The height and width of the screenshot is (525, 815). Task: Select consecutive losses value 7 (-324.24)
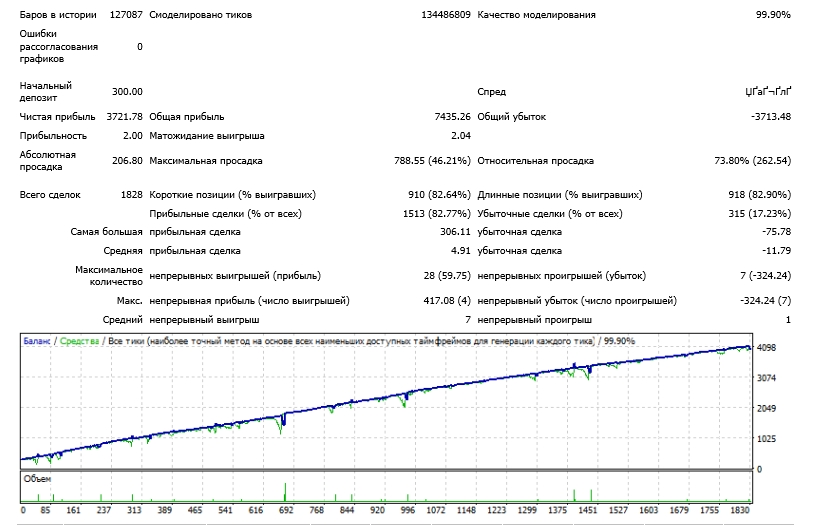click(x=765, y=275)
